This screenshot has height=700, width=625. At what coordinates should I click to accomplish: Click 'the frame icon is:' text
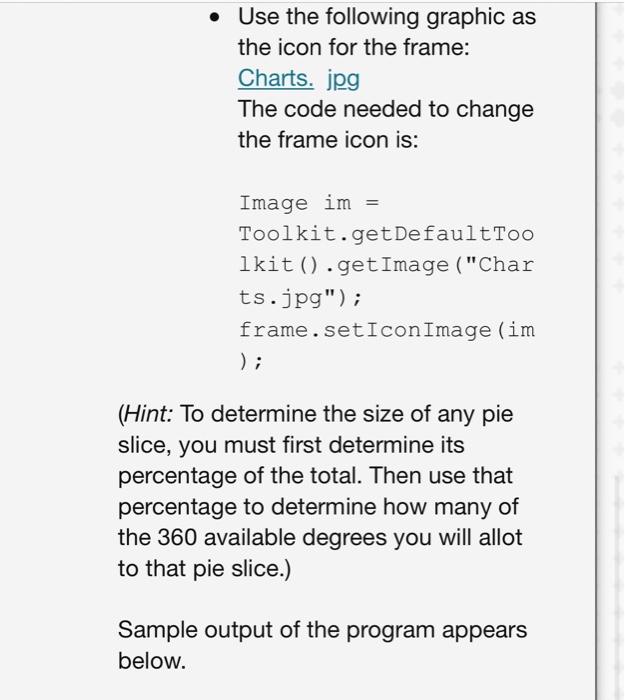328,140
